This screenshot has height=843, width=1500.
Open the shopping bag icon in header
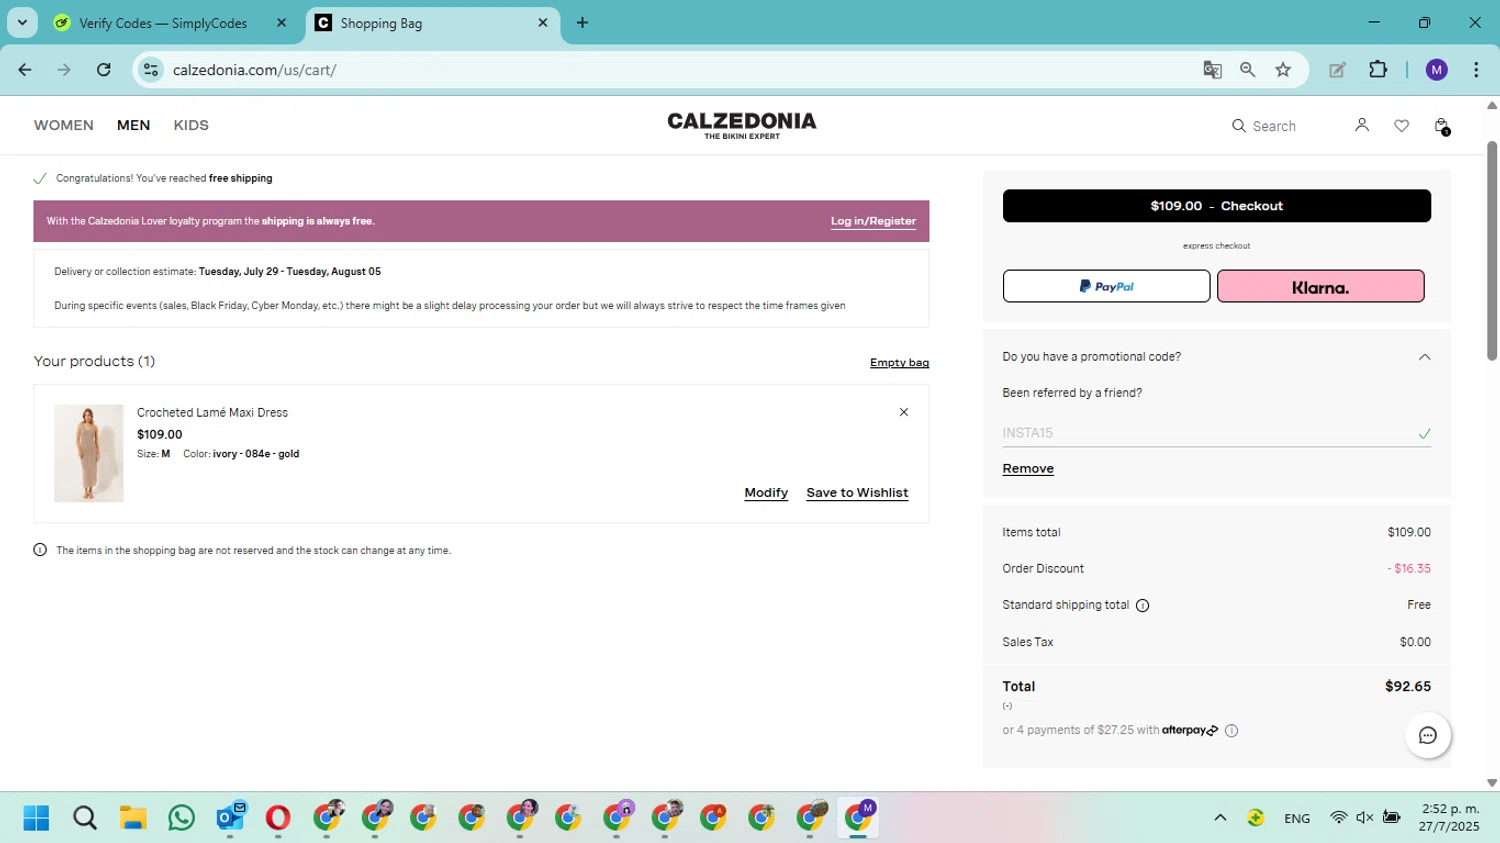click(x=1442, y=126)
